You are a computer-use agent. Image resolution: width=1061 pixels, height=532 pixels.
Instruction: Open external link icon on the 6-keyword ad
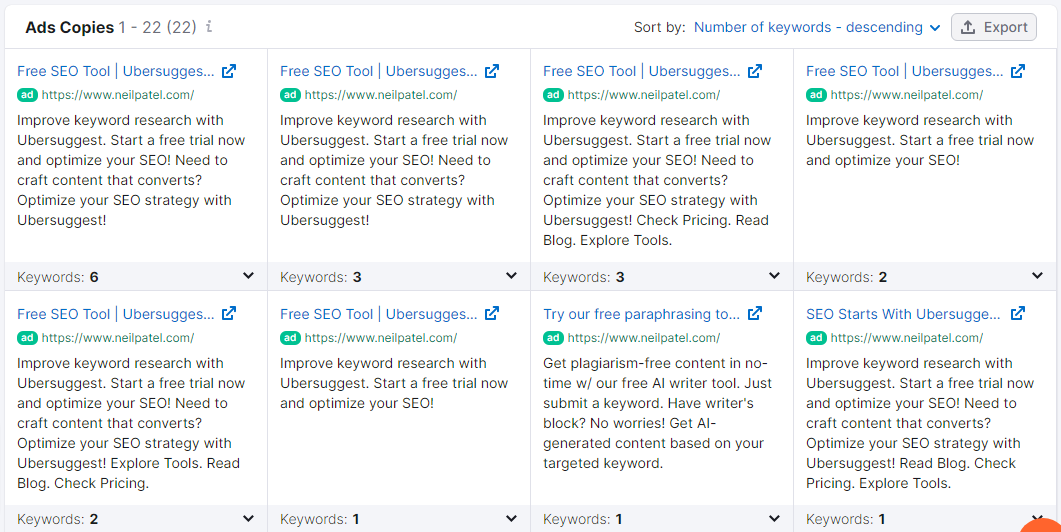click(229, 70)
